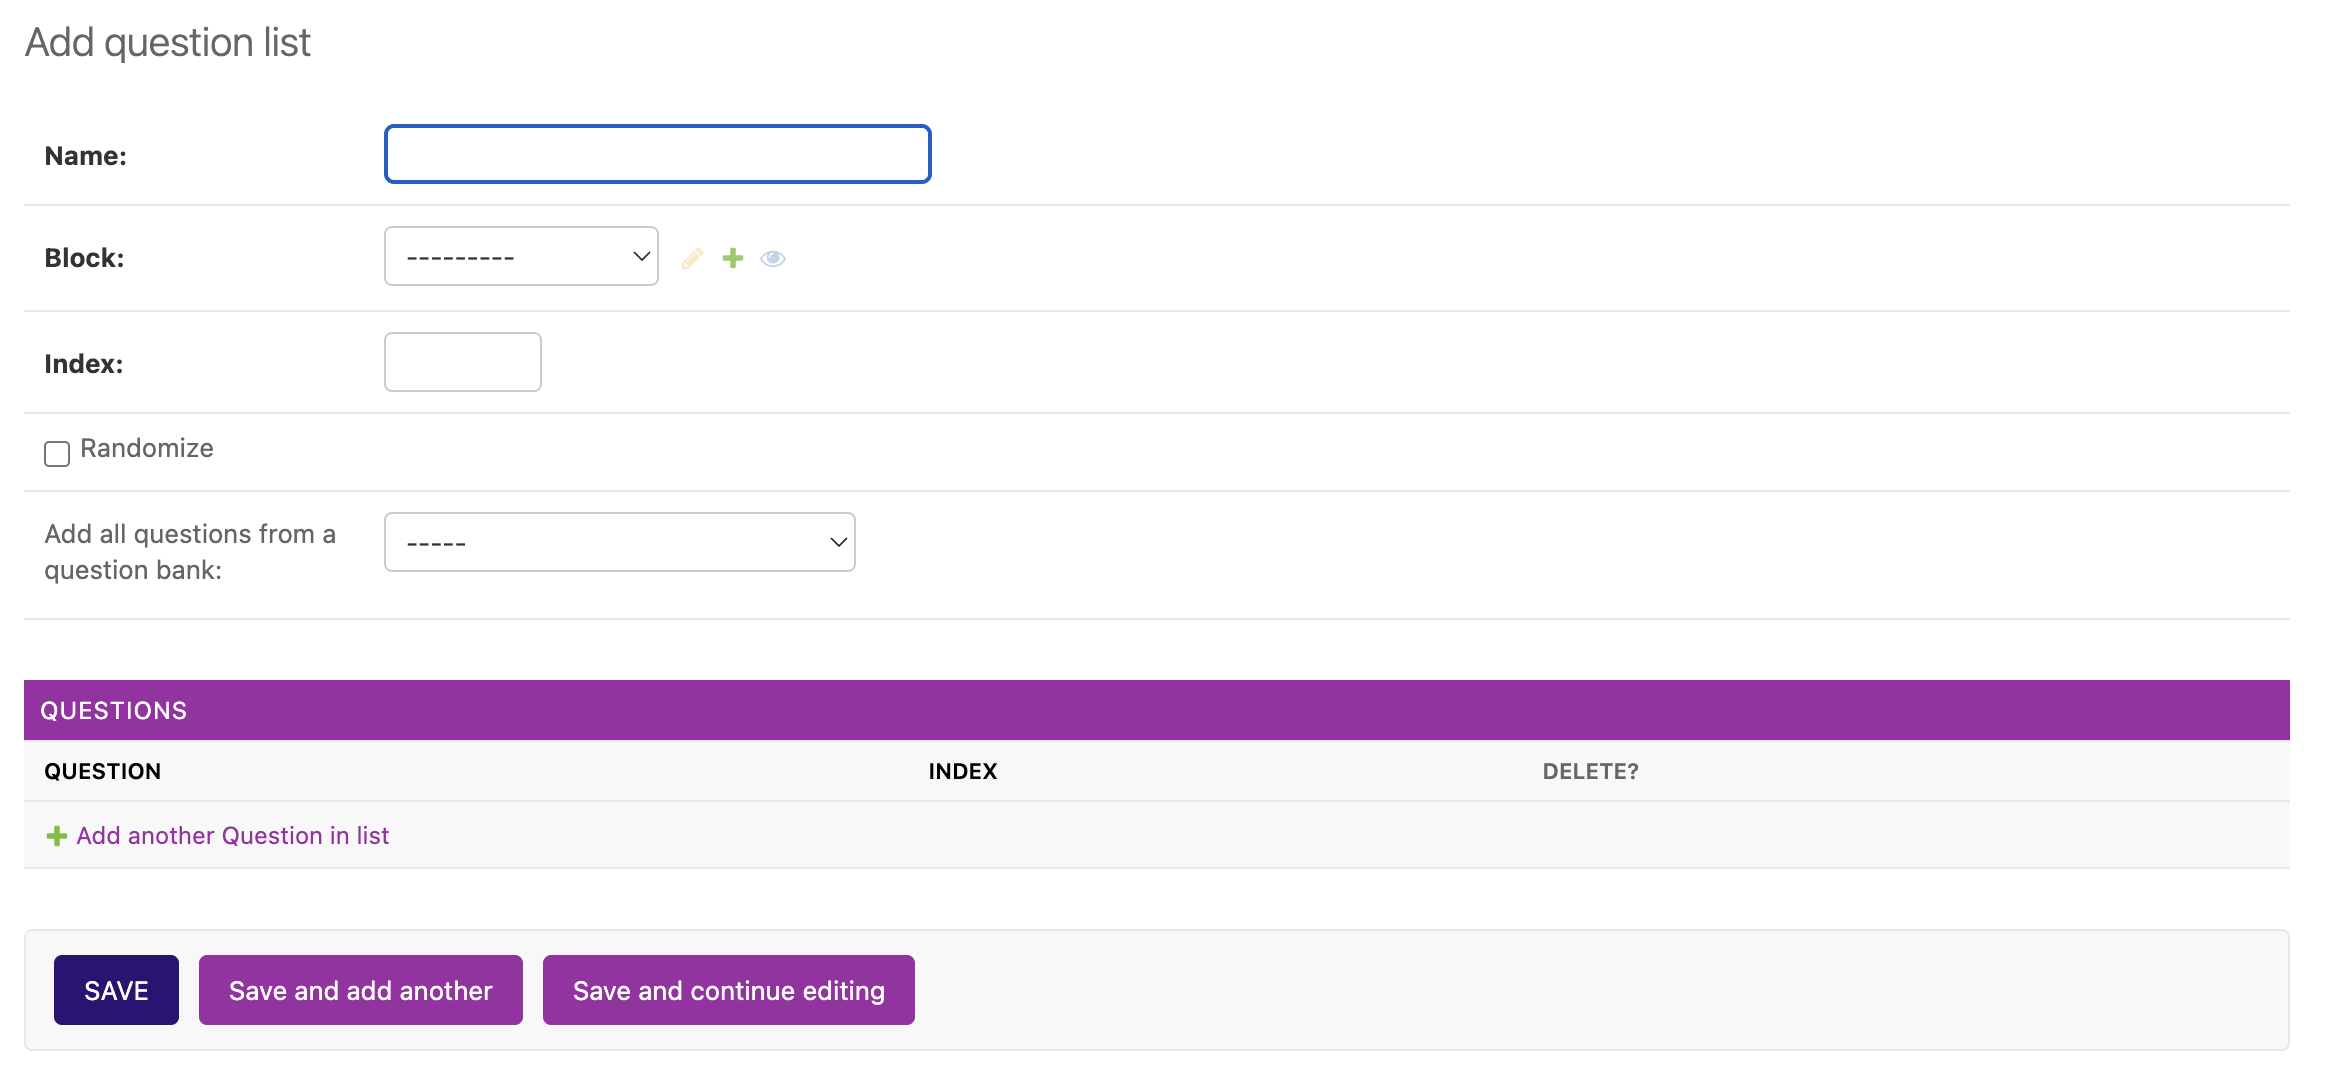Click green plus to add another Block
Screen dimensions: 2332x1092
click(x=733, y=258)
